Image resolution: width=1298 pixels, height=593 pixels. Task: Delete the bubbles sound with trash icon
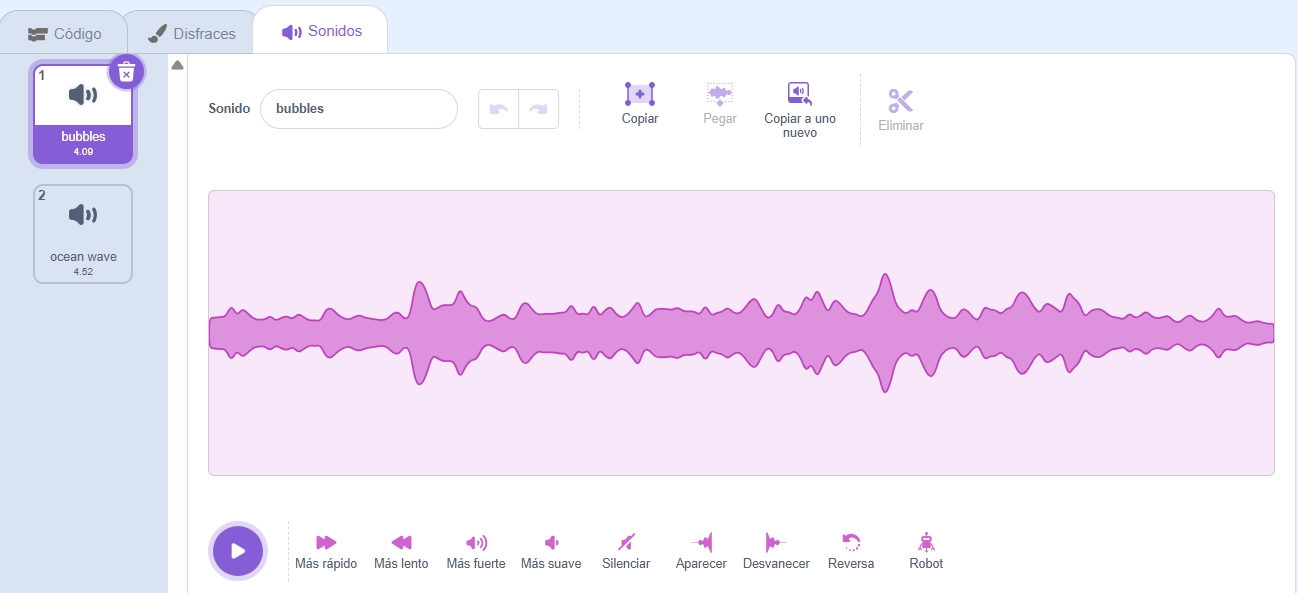coord(126,72)
